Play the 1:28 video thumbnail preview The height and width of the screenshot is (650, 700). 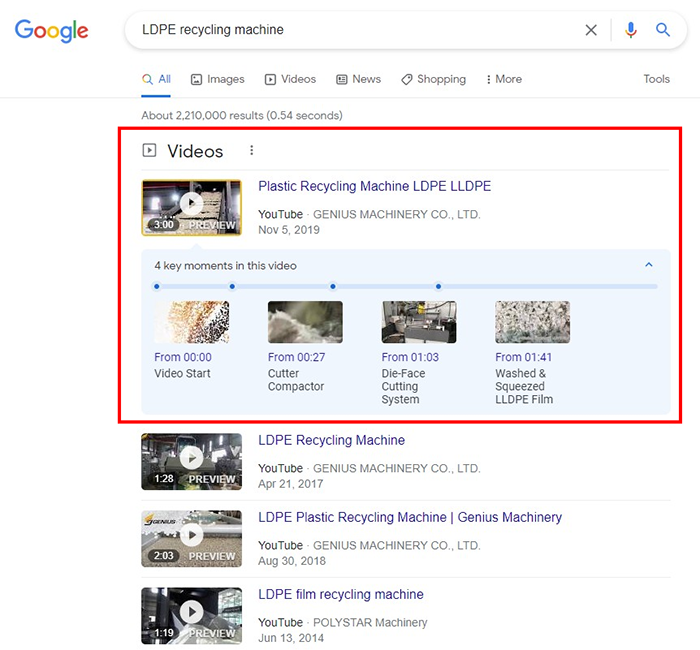[x=192, y=462]
